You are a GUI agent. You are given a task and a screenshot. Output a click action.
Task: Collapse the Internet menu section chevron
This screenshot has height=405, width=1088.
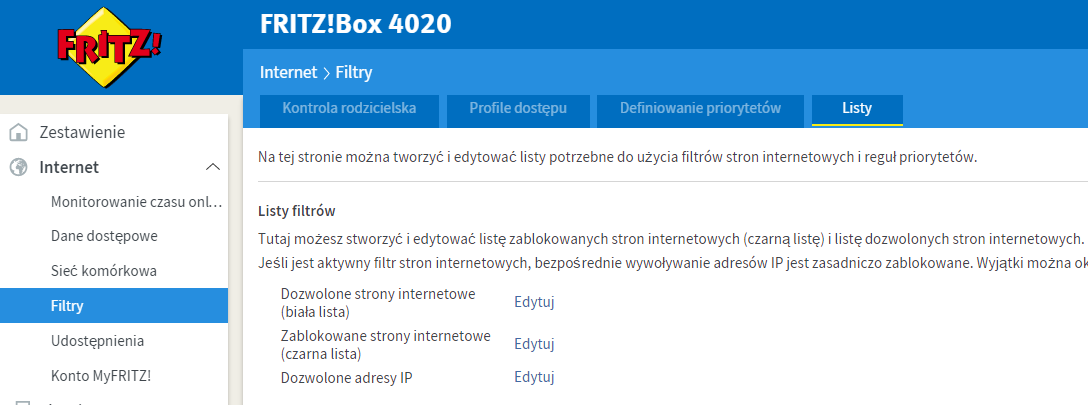click(x=212, y=168)
